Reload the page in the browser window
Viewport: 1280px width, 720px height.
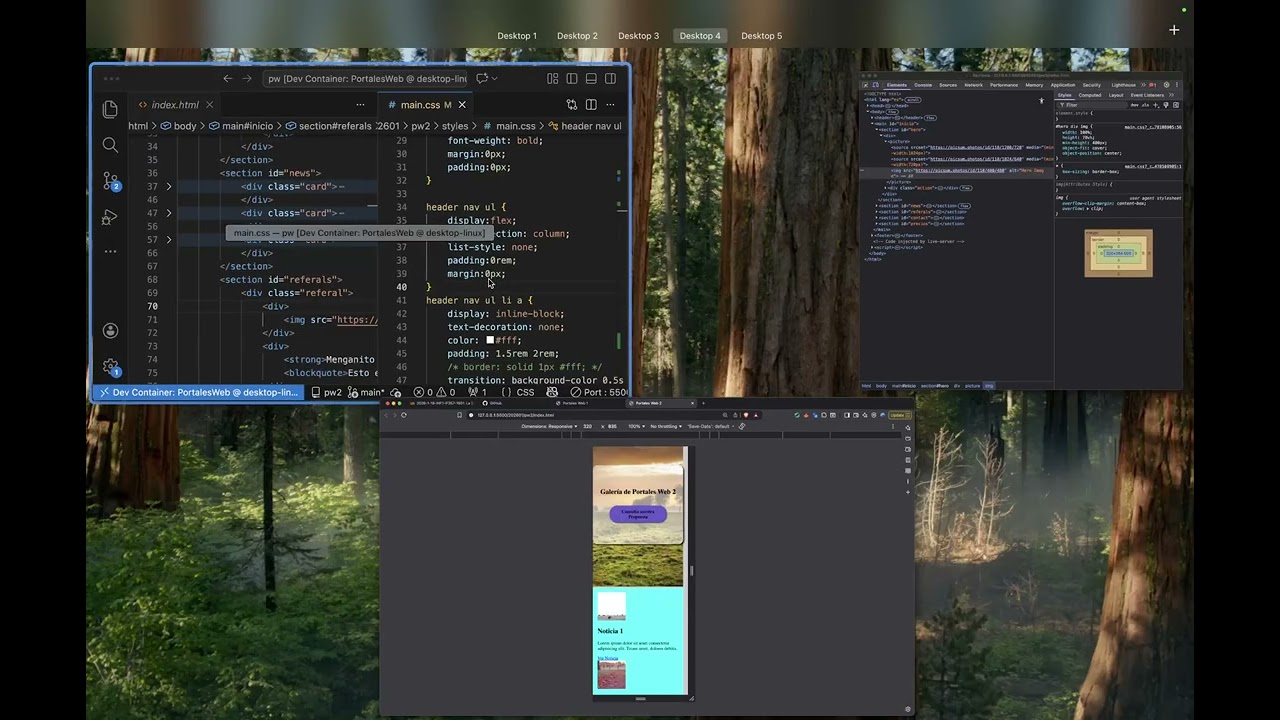pyautogui.click(x=404, y=415)
